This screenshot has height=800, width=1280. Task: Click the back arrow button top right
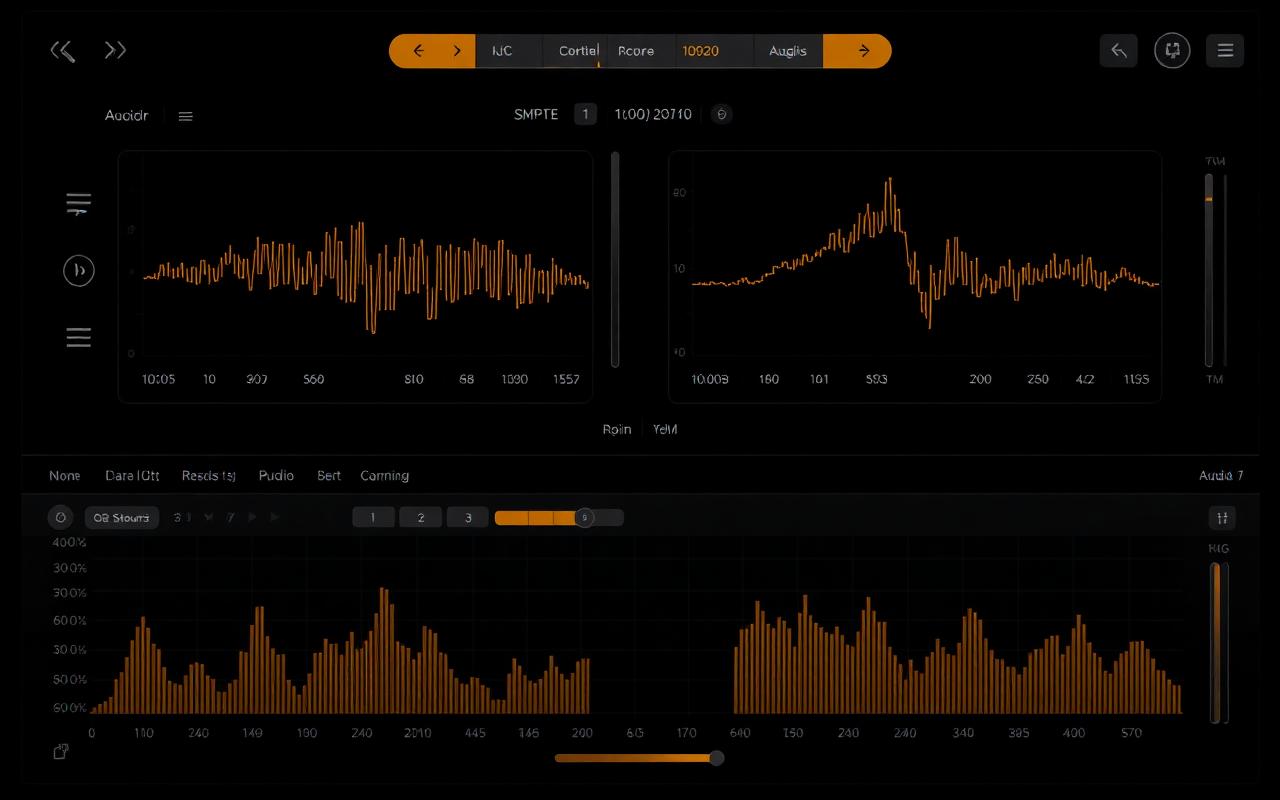(1119, 51)
